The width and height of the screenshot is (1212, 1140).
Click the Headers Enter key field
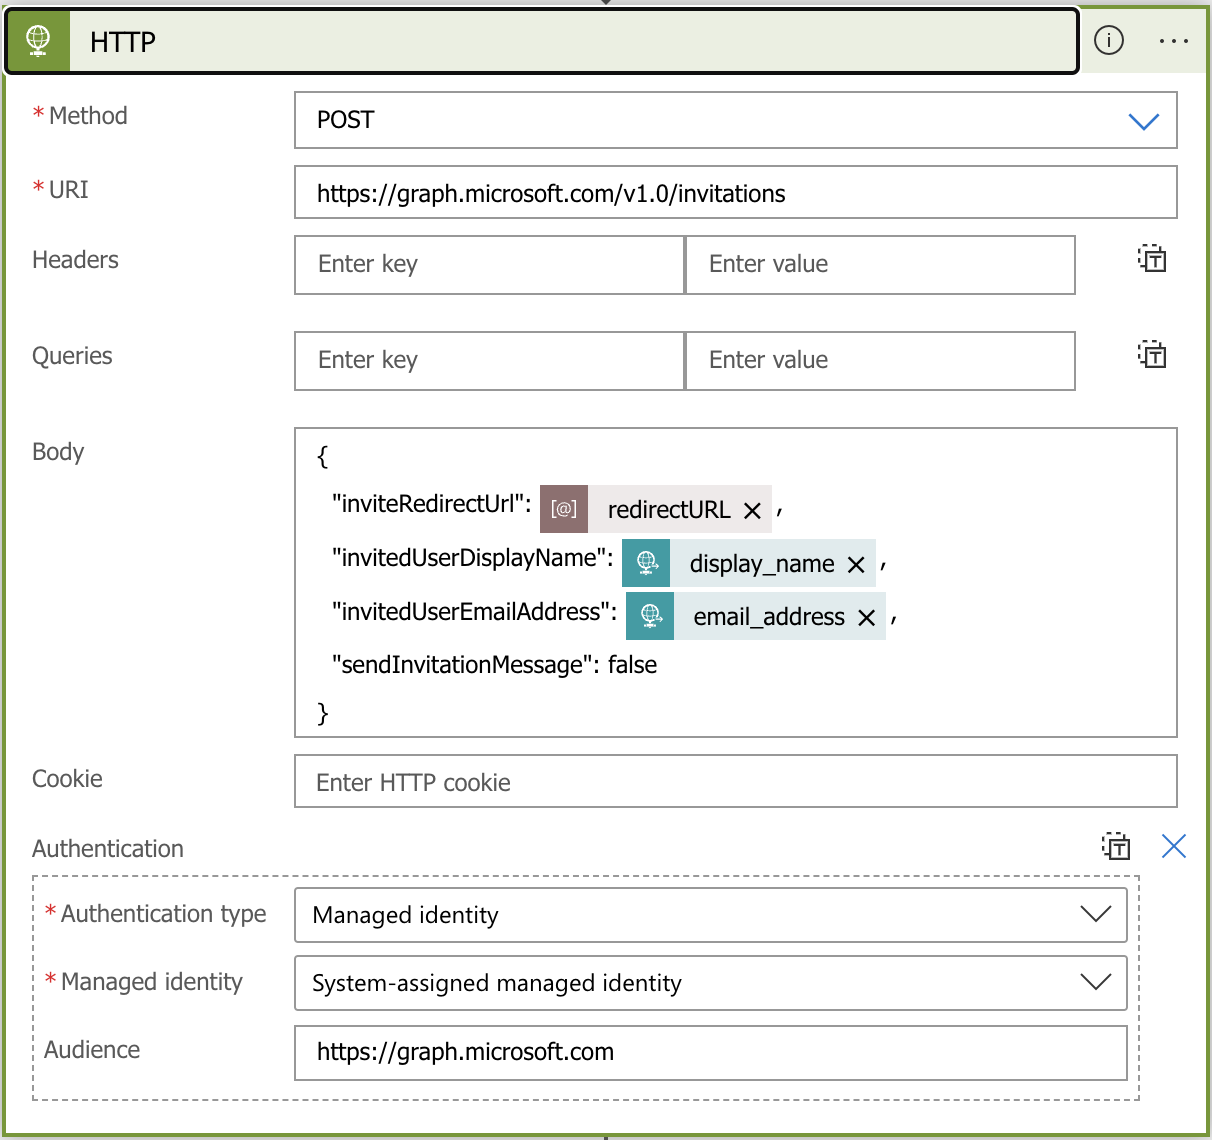(489, 265)
